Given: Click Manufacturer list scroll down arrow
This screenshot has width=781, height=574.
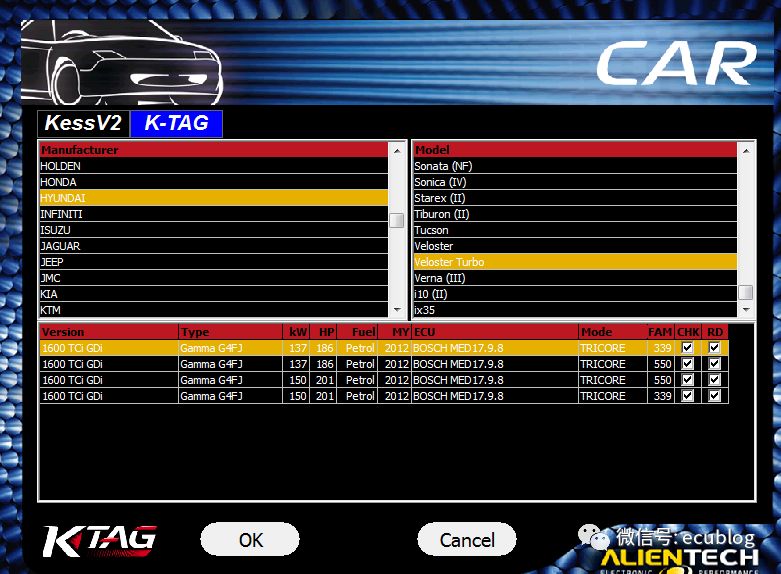Looking at the screenshot, I should click(x=397, y=309).
